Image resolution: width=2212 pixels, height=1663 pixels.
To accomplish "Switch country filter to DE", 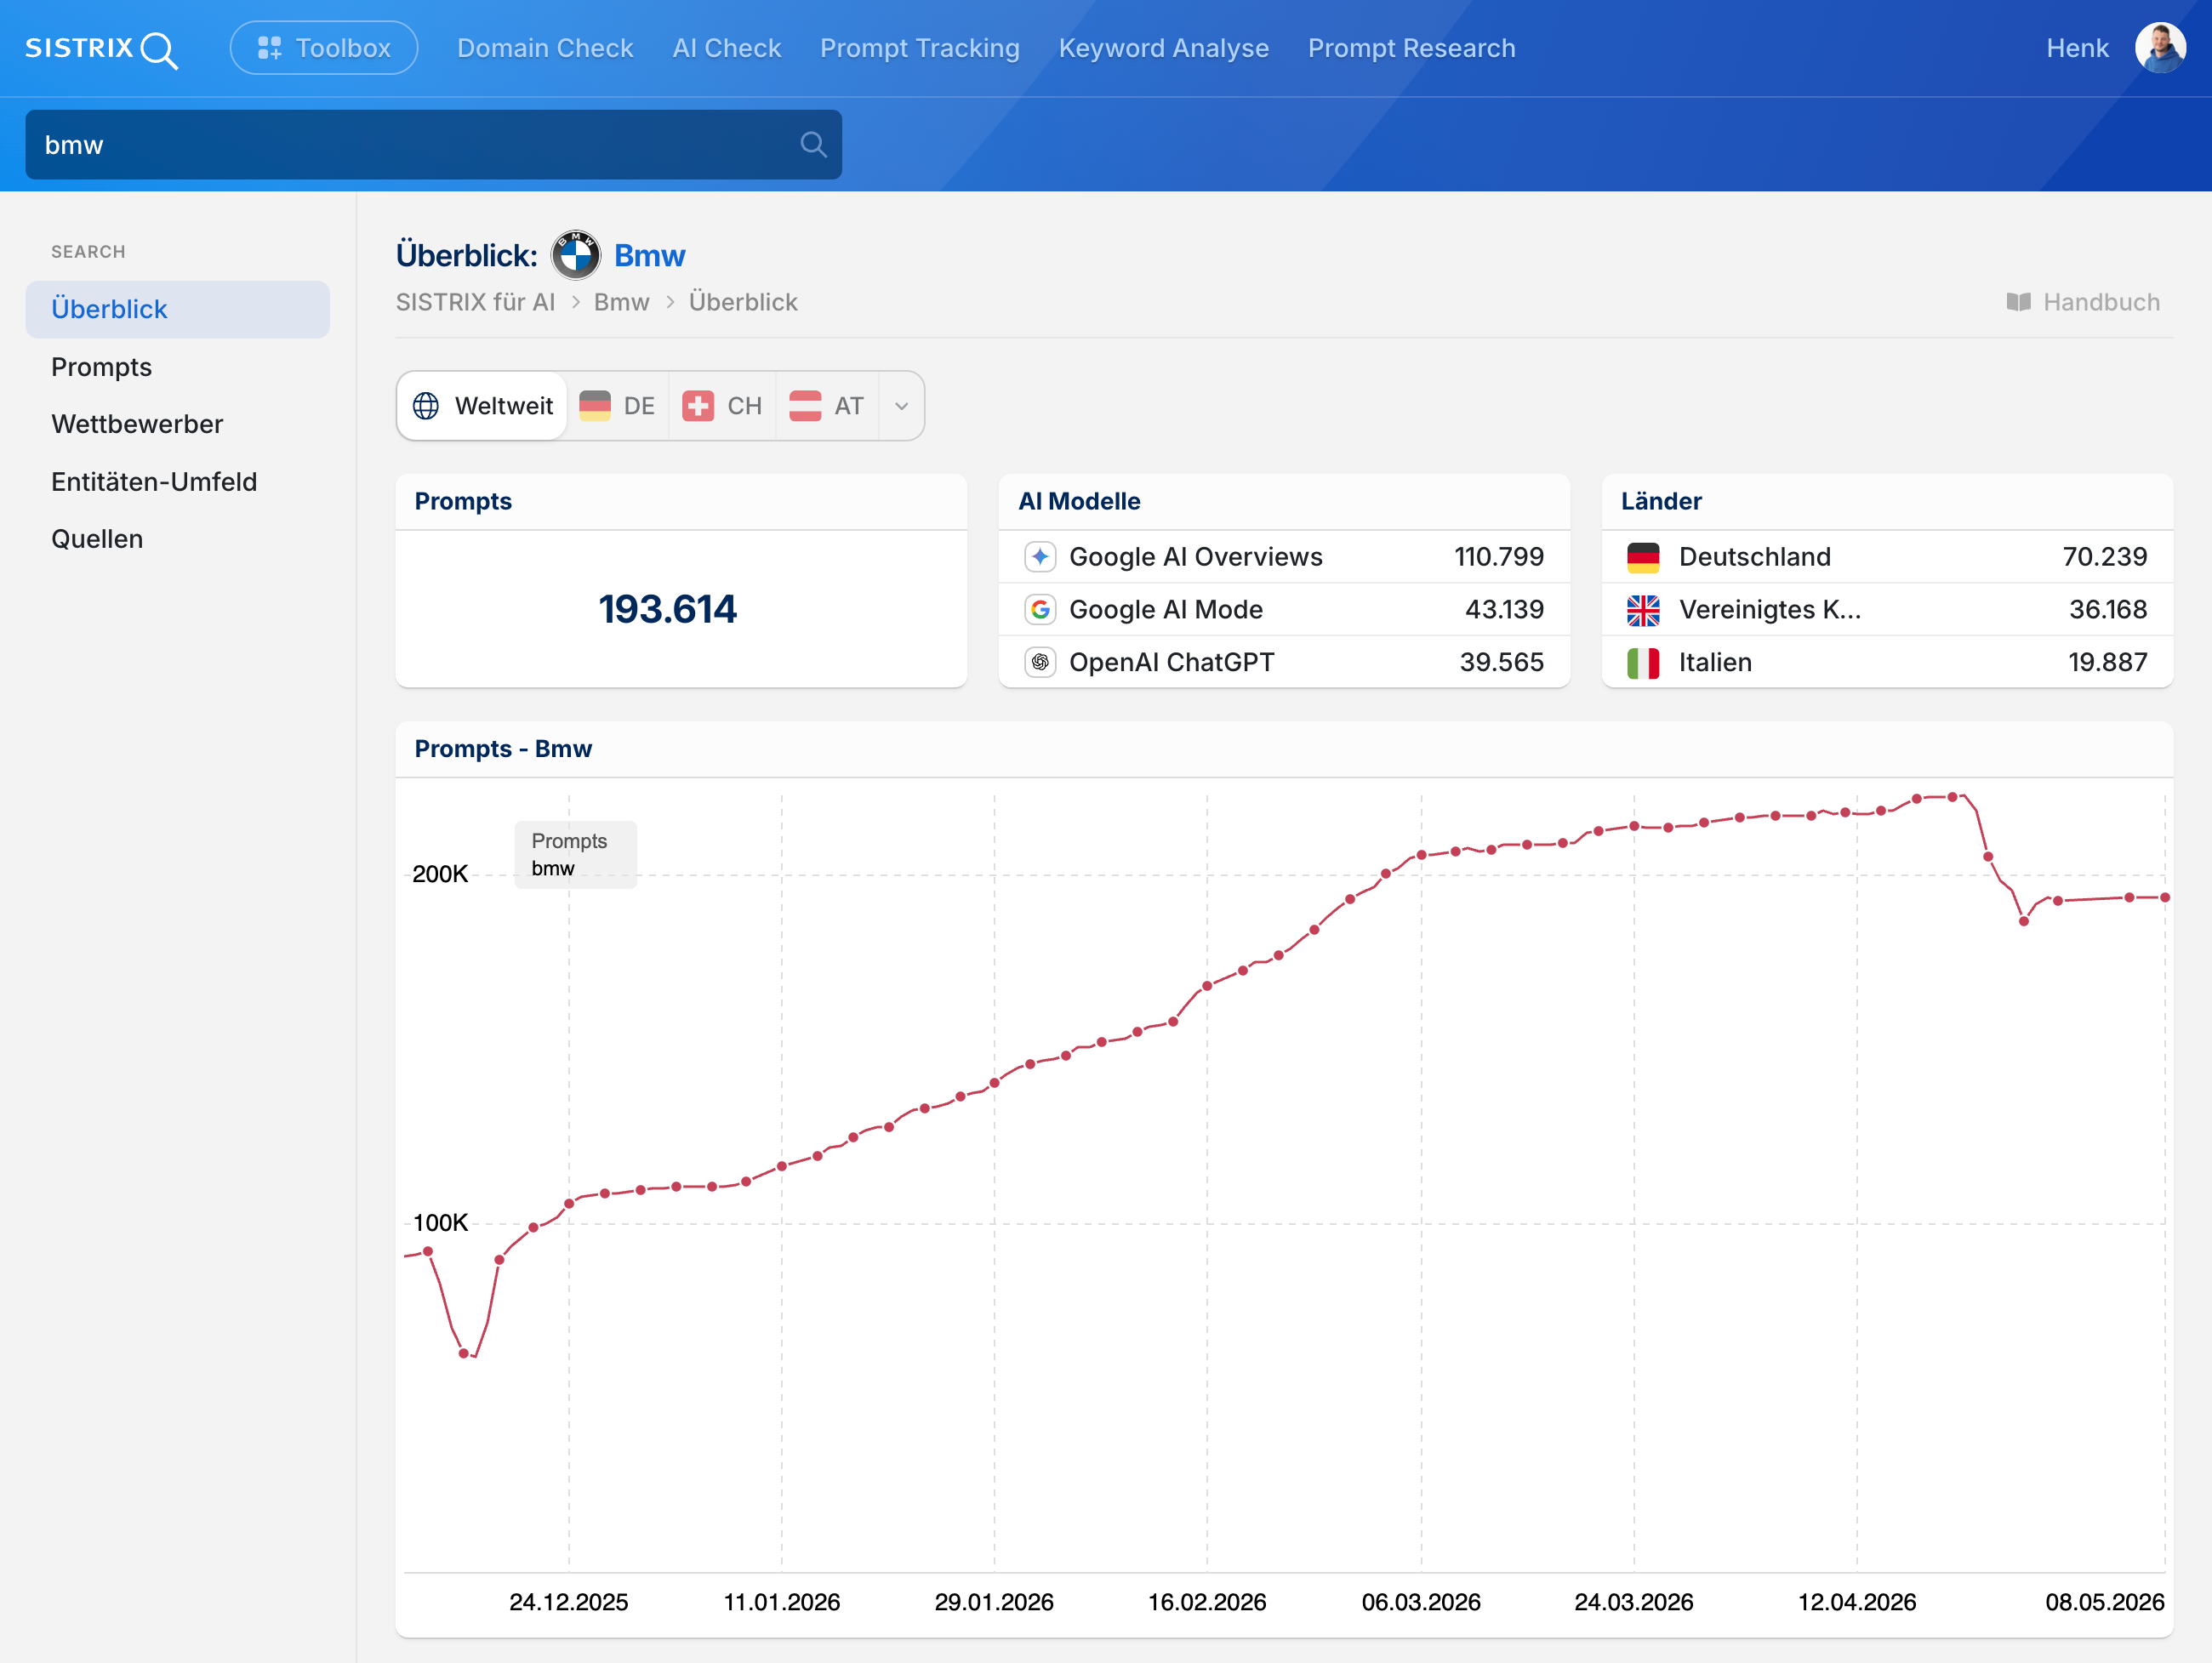I will [617, 406].
